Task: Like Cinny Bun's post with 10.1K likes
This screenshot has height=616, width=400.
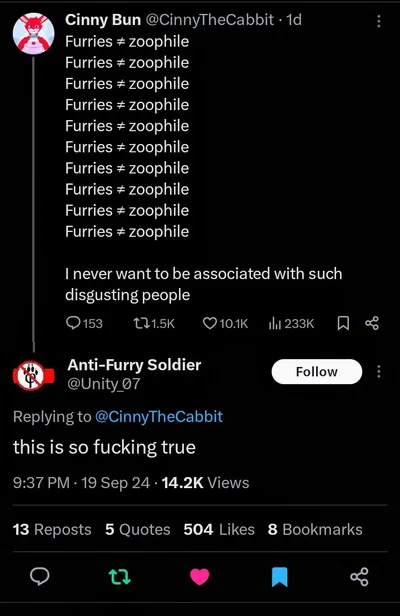Action: click(225, 323)
